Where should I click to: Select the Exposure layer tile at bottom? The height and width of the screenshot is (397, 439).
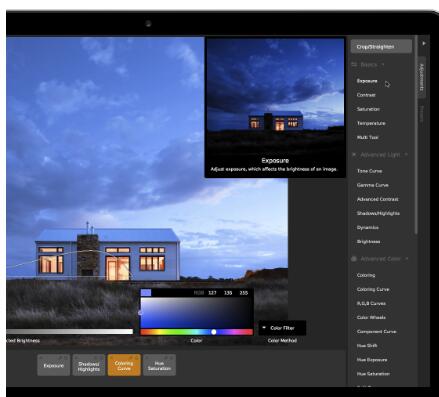tap(54, 365)
